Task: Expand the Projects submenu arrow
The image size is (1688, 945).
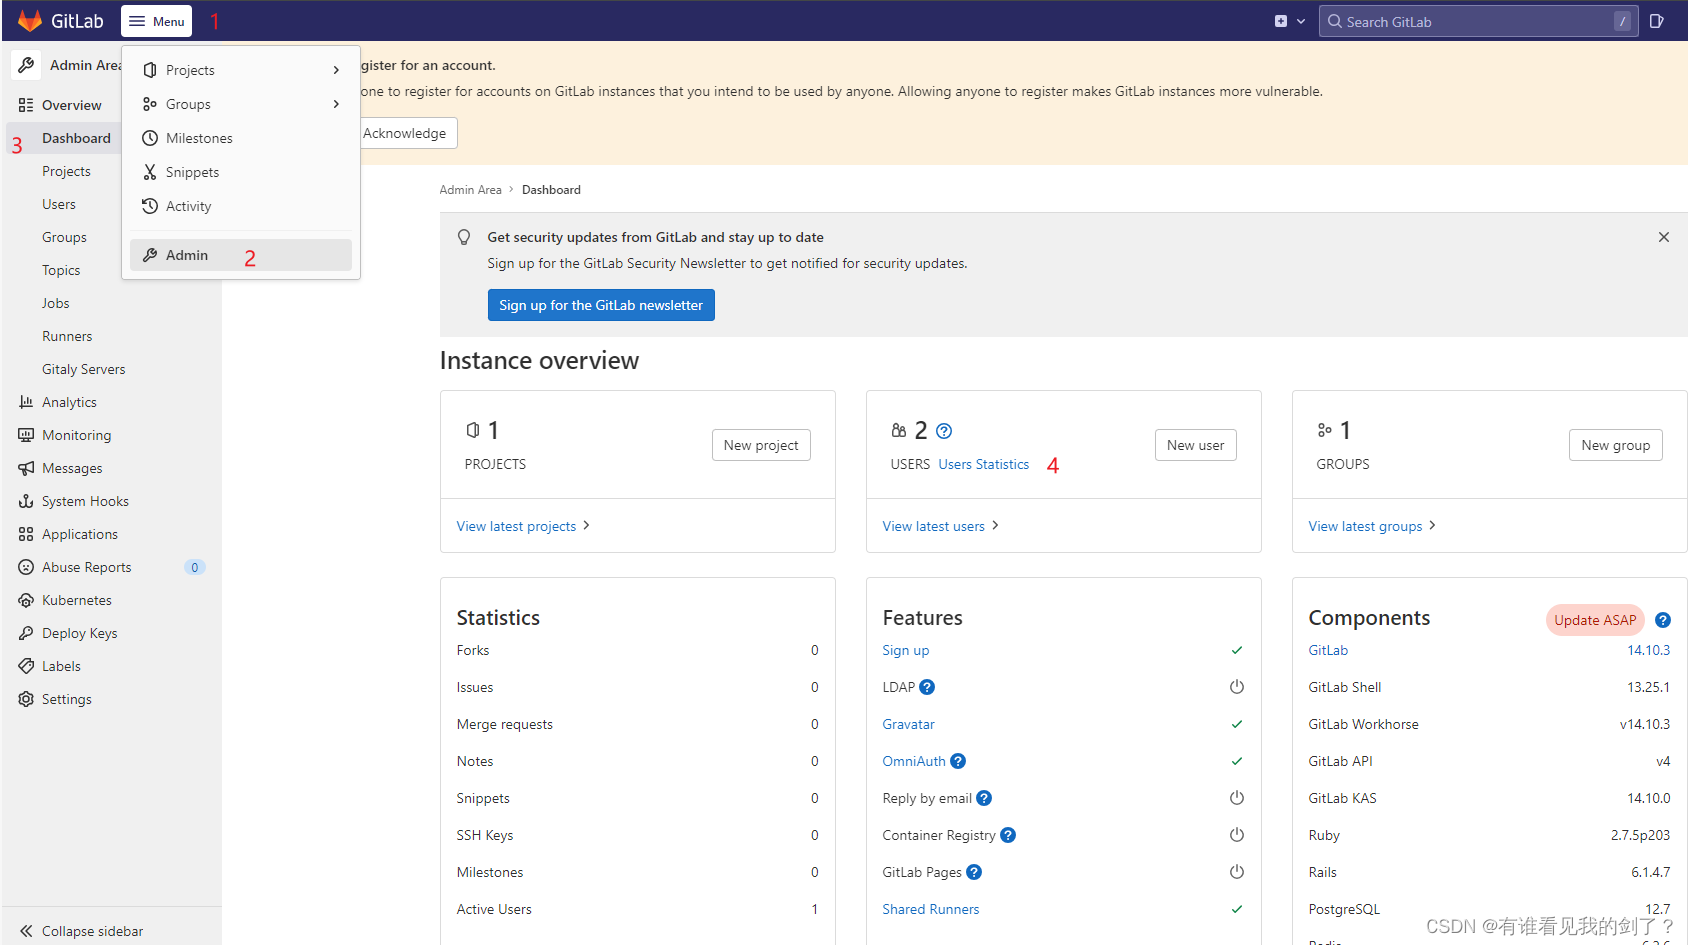Action: click(336, 70)
